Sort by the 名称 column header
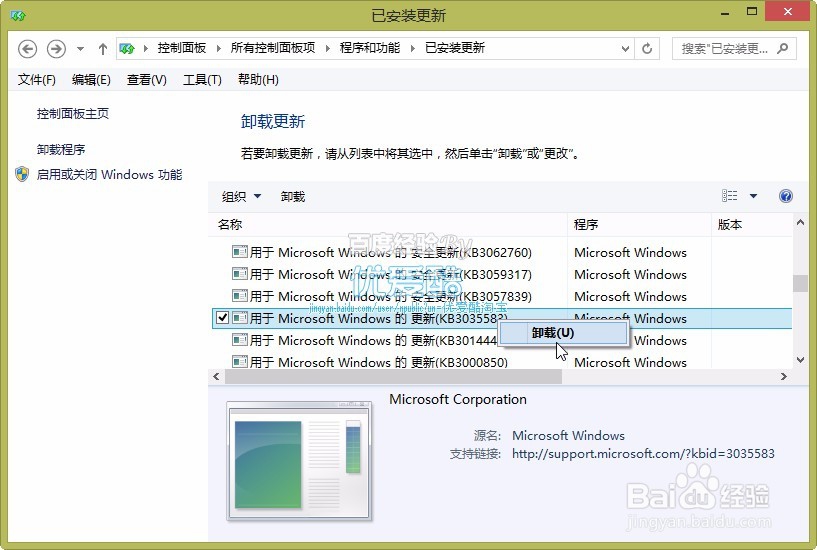The image size is (817, 550). pos(388,224)
